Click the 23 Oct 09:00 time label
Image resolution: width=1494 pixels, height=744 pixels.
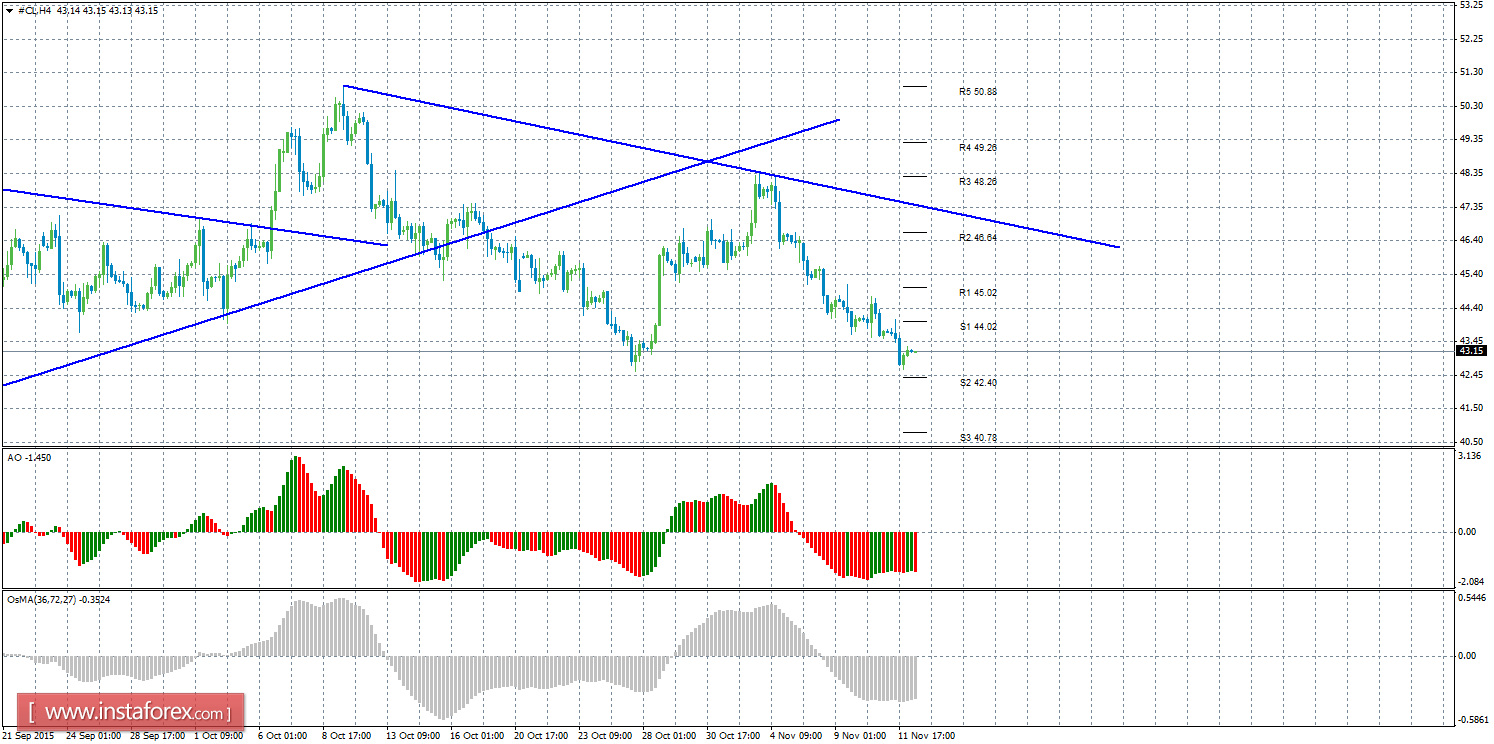(605, 736)
